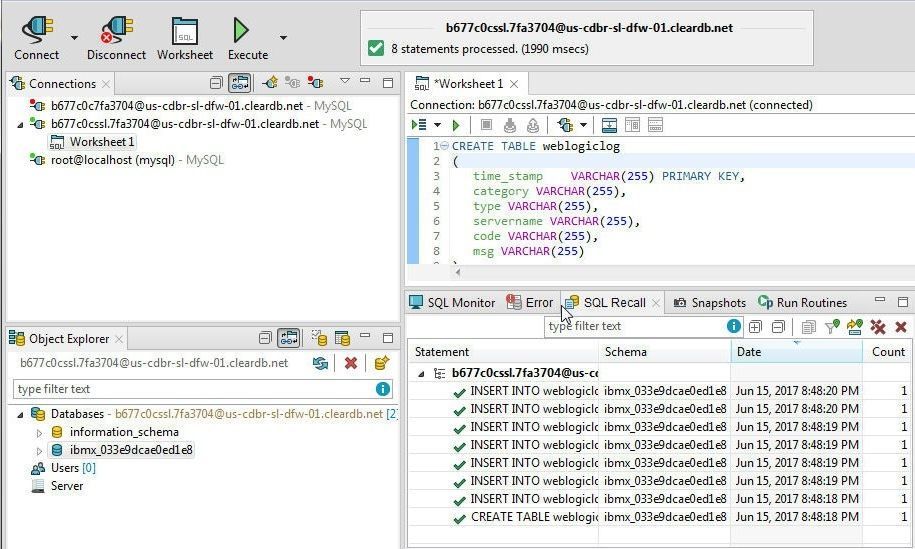Open the Connections panel view menu triangle

345,81
